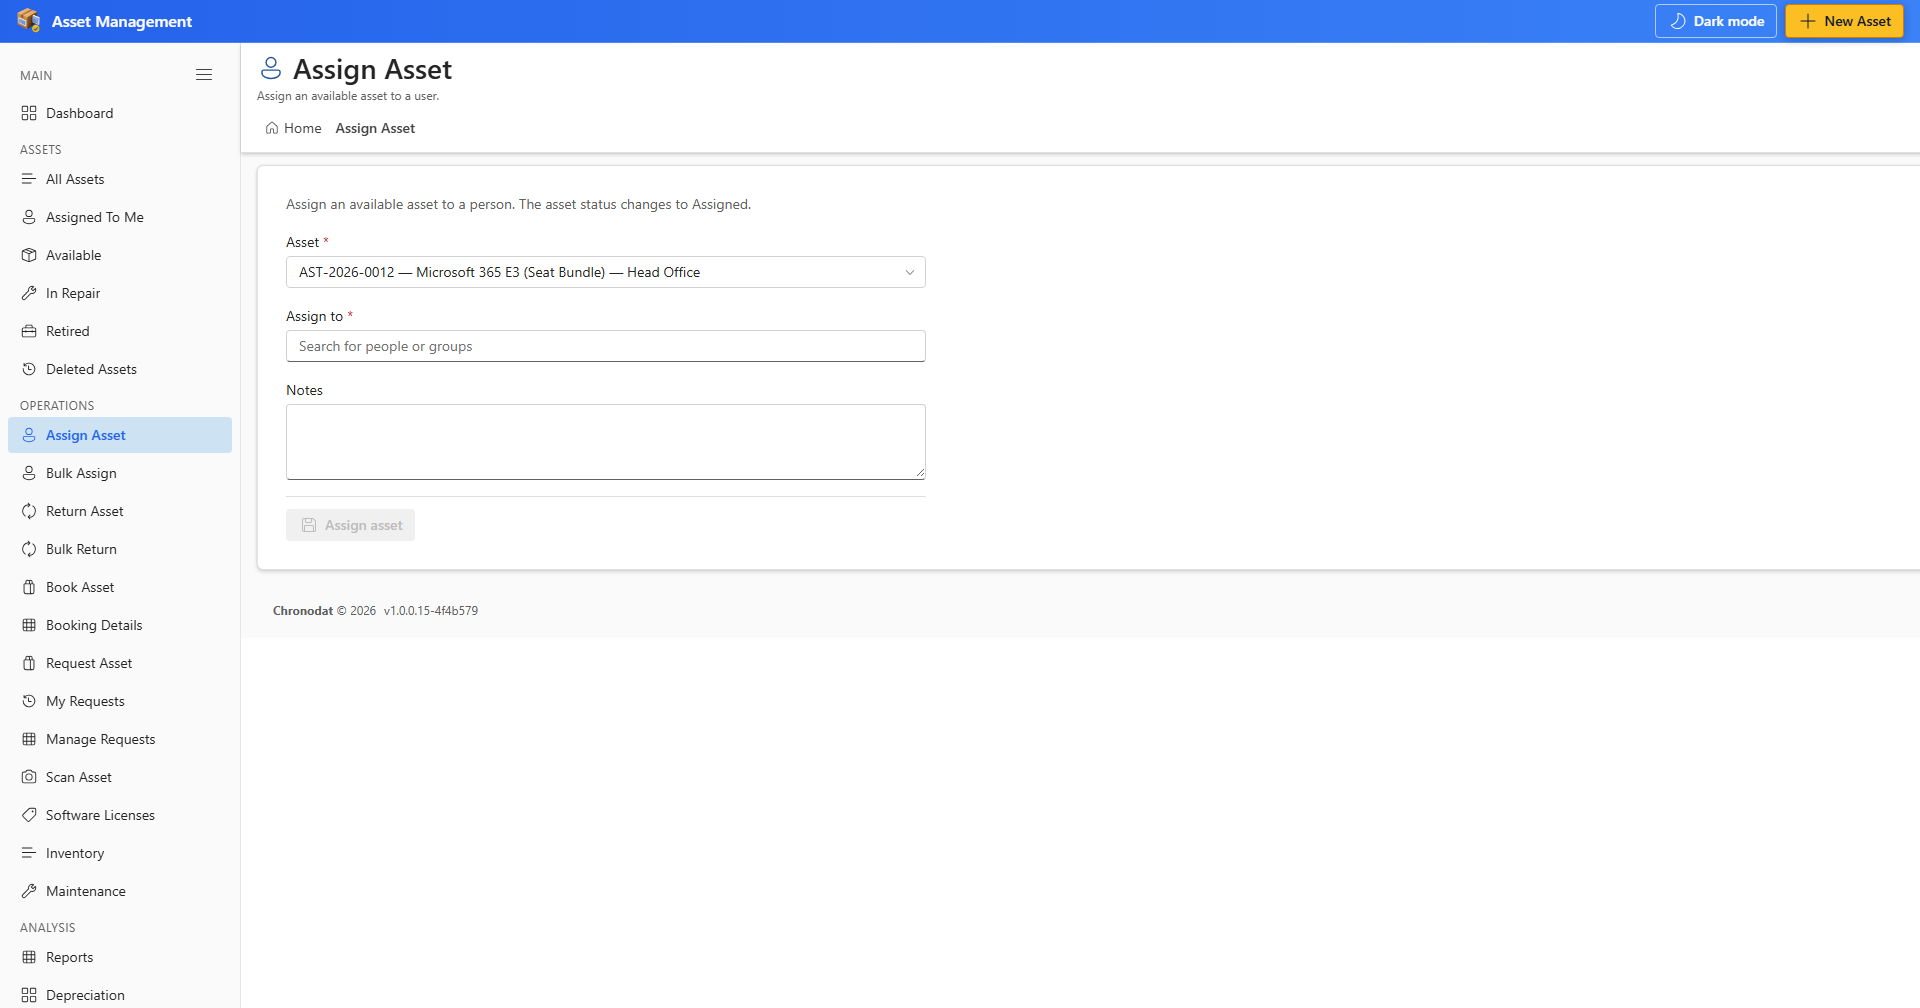Click the Bulk Return arrows icon
Viewport: 1920px width, 1008px height.
point(29,549)
